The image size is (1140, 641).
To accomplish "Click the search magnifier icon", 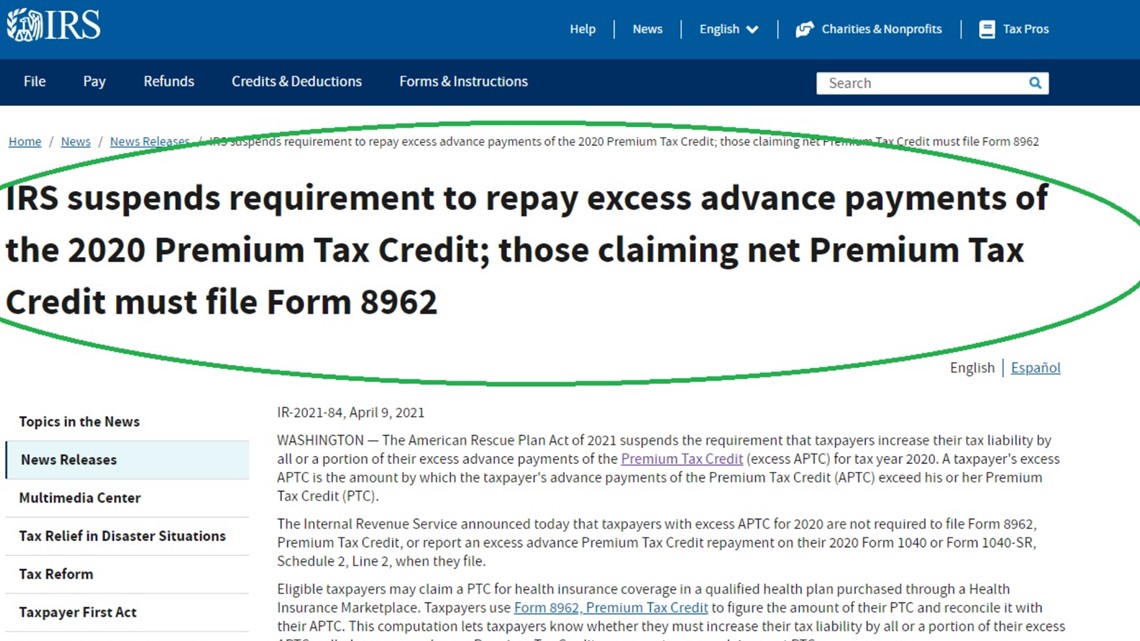I will pos(1035,83).
